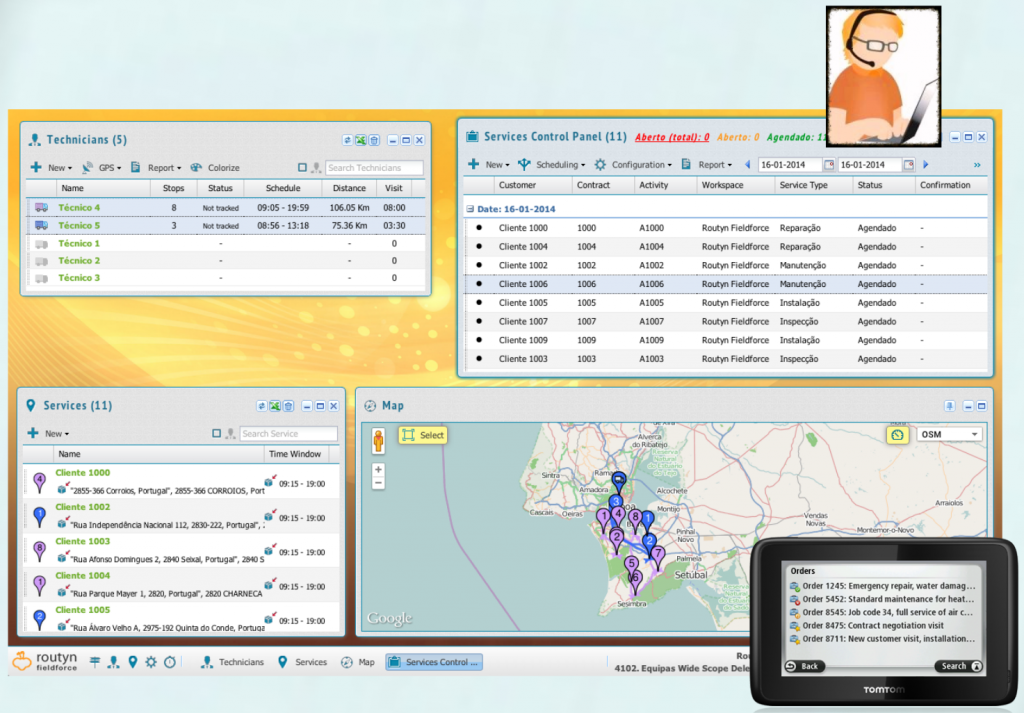This screenshot has height=713, width=1024.
Task: Open the OSM map type dropdown
Action: coord(950,435)
